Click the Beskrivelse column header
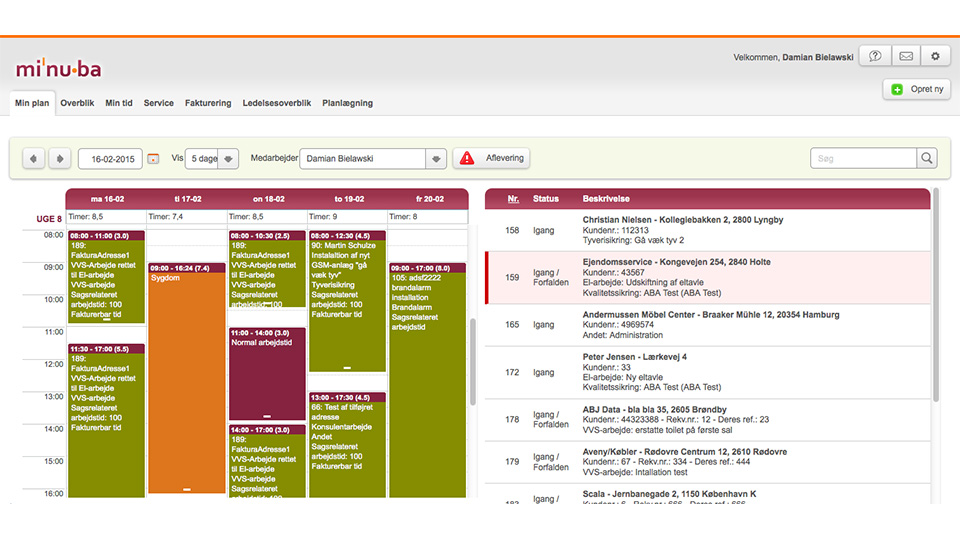The width and height of the screenshot is (960, 540). pos(606,199)
